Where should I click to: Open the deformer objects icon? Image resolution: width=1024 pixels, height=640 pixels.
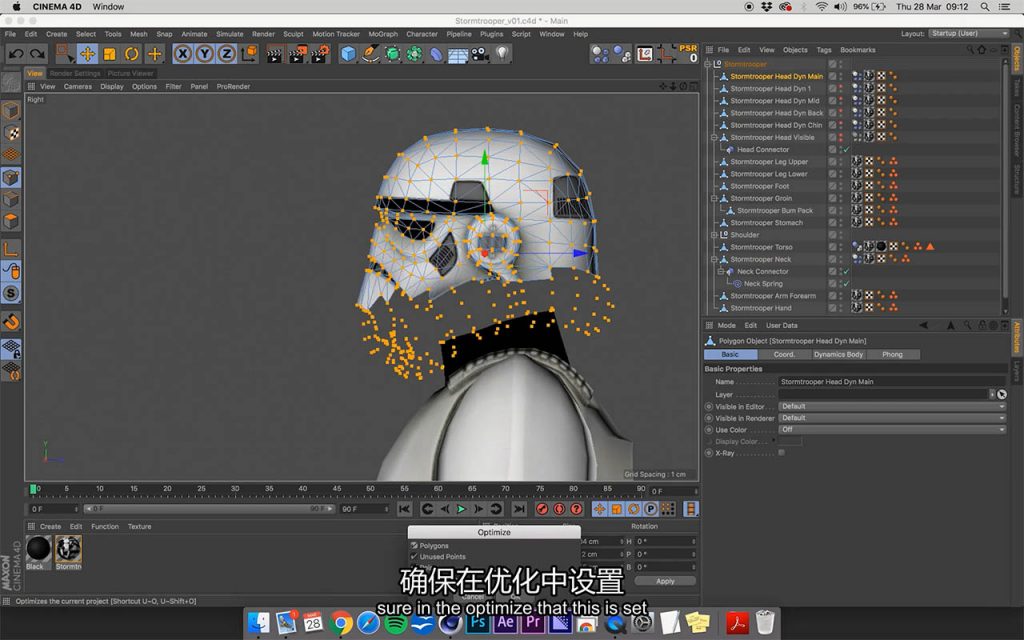(436, 54)
